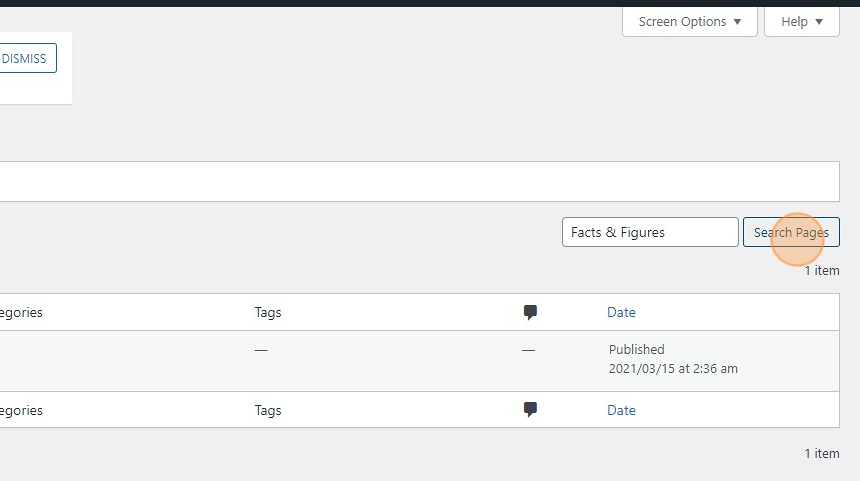Click the bottom '1 item' count text
The height and width of the screenshot is (481, 860).
(821, 453)
